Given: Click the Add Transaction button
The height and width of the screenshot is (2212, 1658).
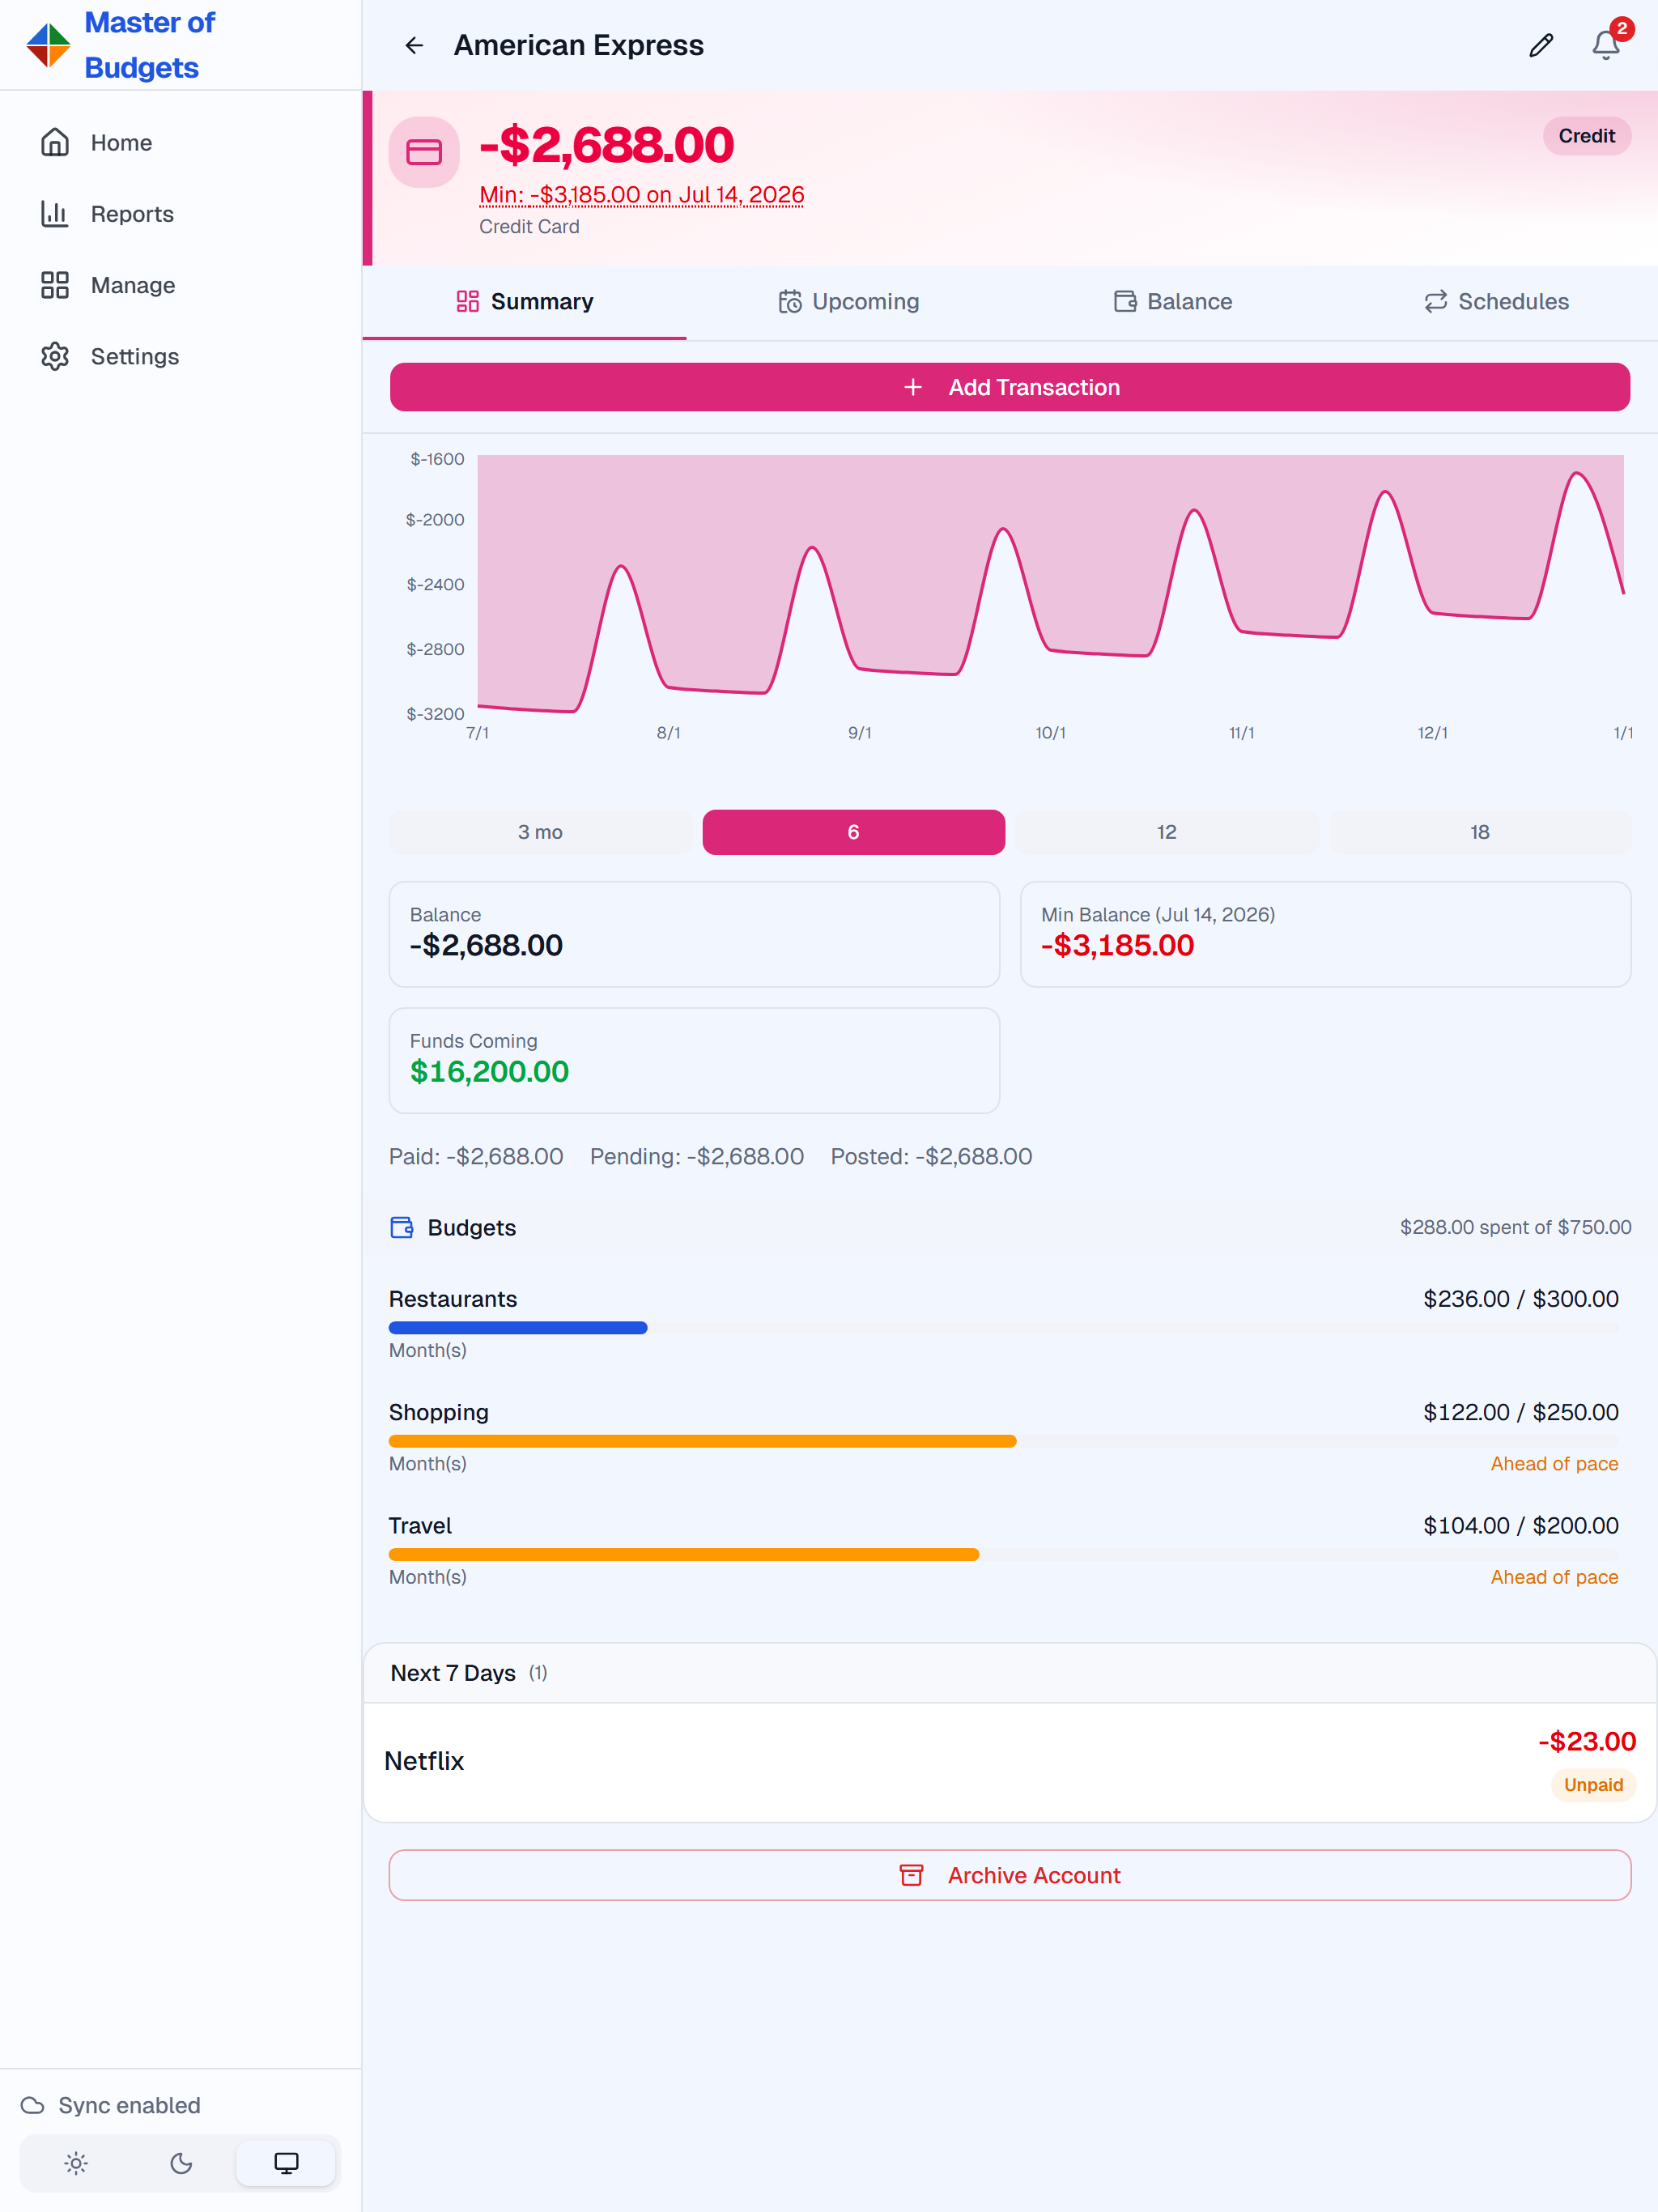Looking at the screenshot, I should click(1010, 387).
